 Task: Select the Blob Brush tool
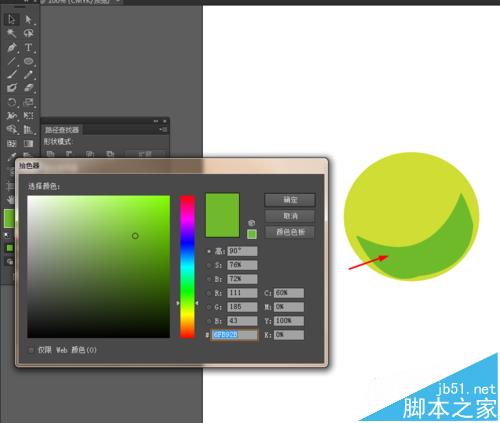11,88
